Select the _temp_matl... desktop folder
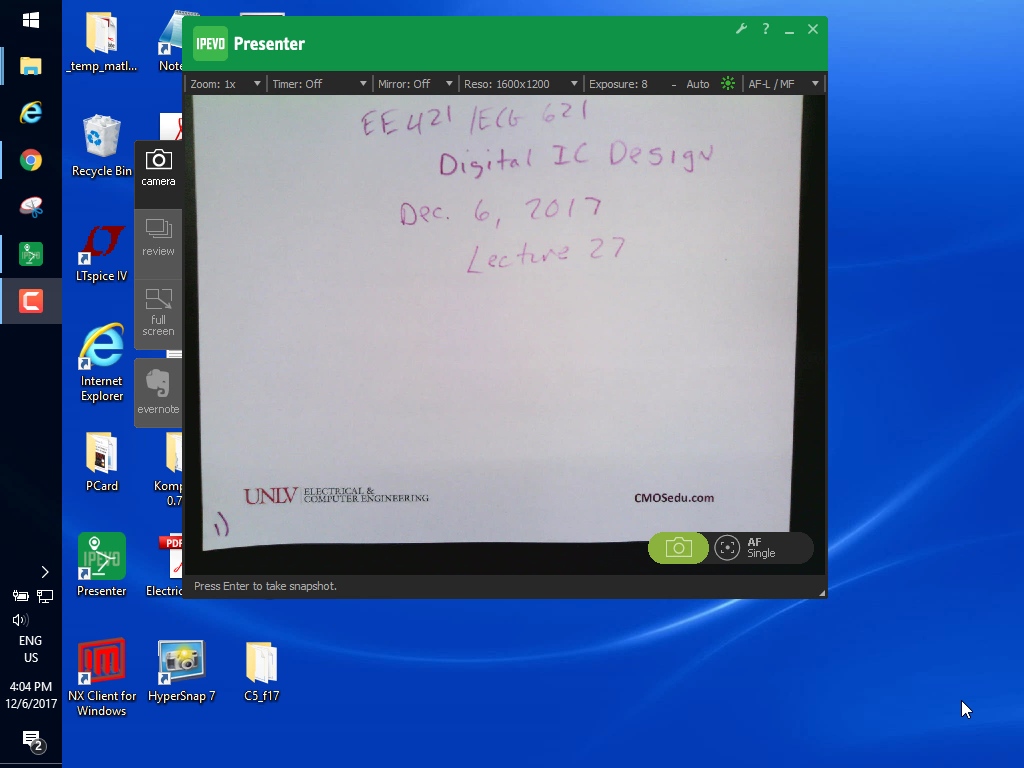The height and width of the screenshot is (768, 1024). [x=101, y=42]
